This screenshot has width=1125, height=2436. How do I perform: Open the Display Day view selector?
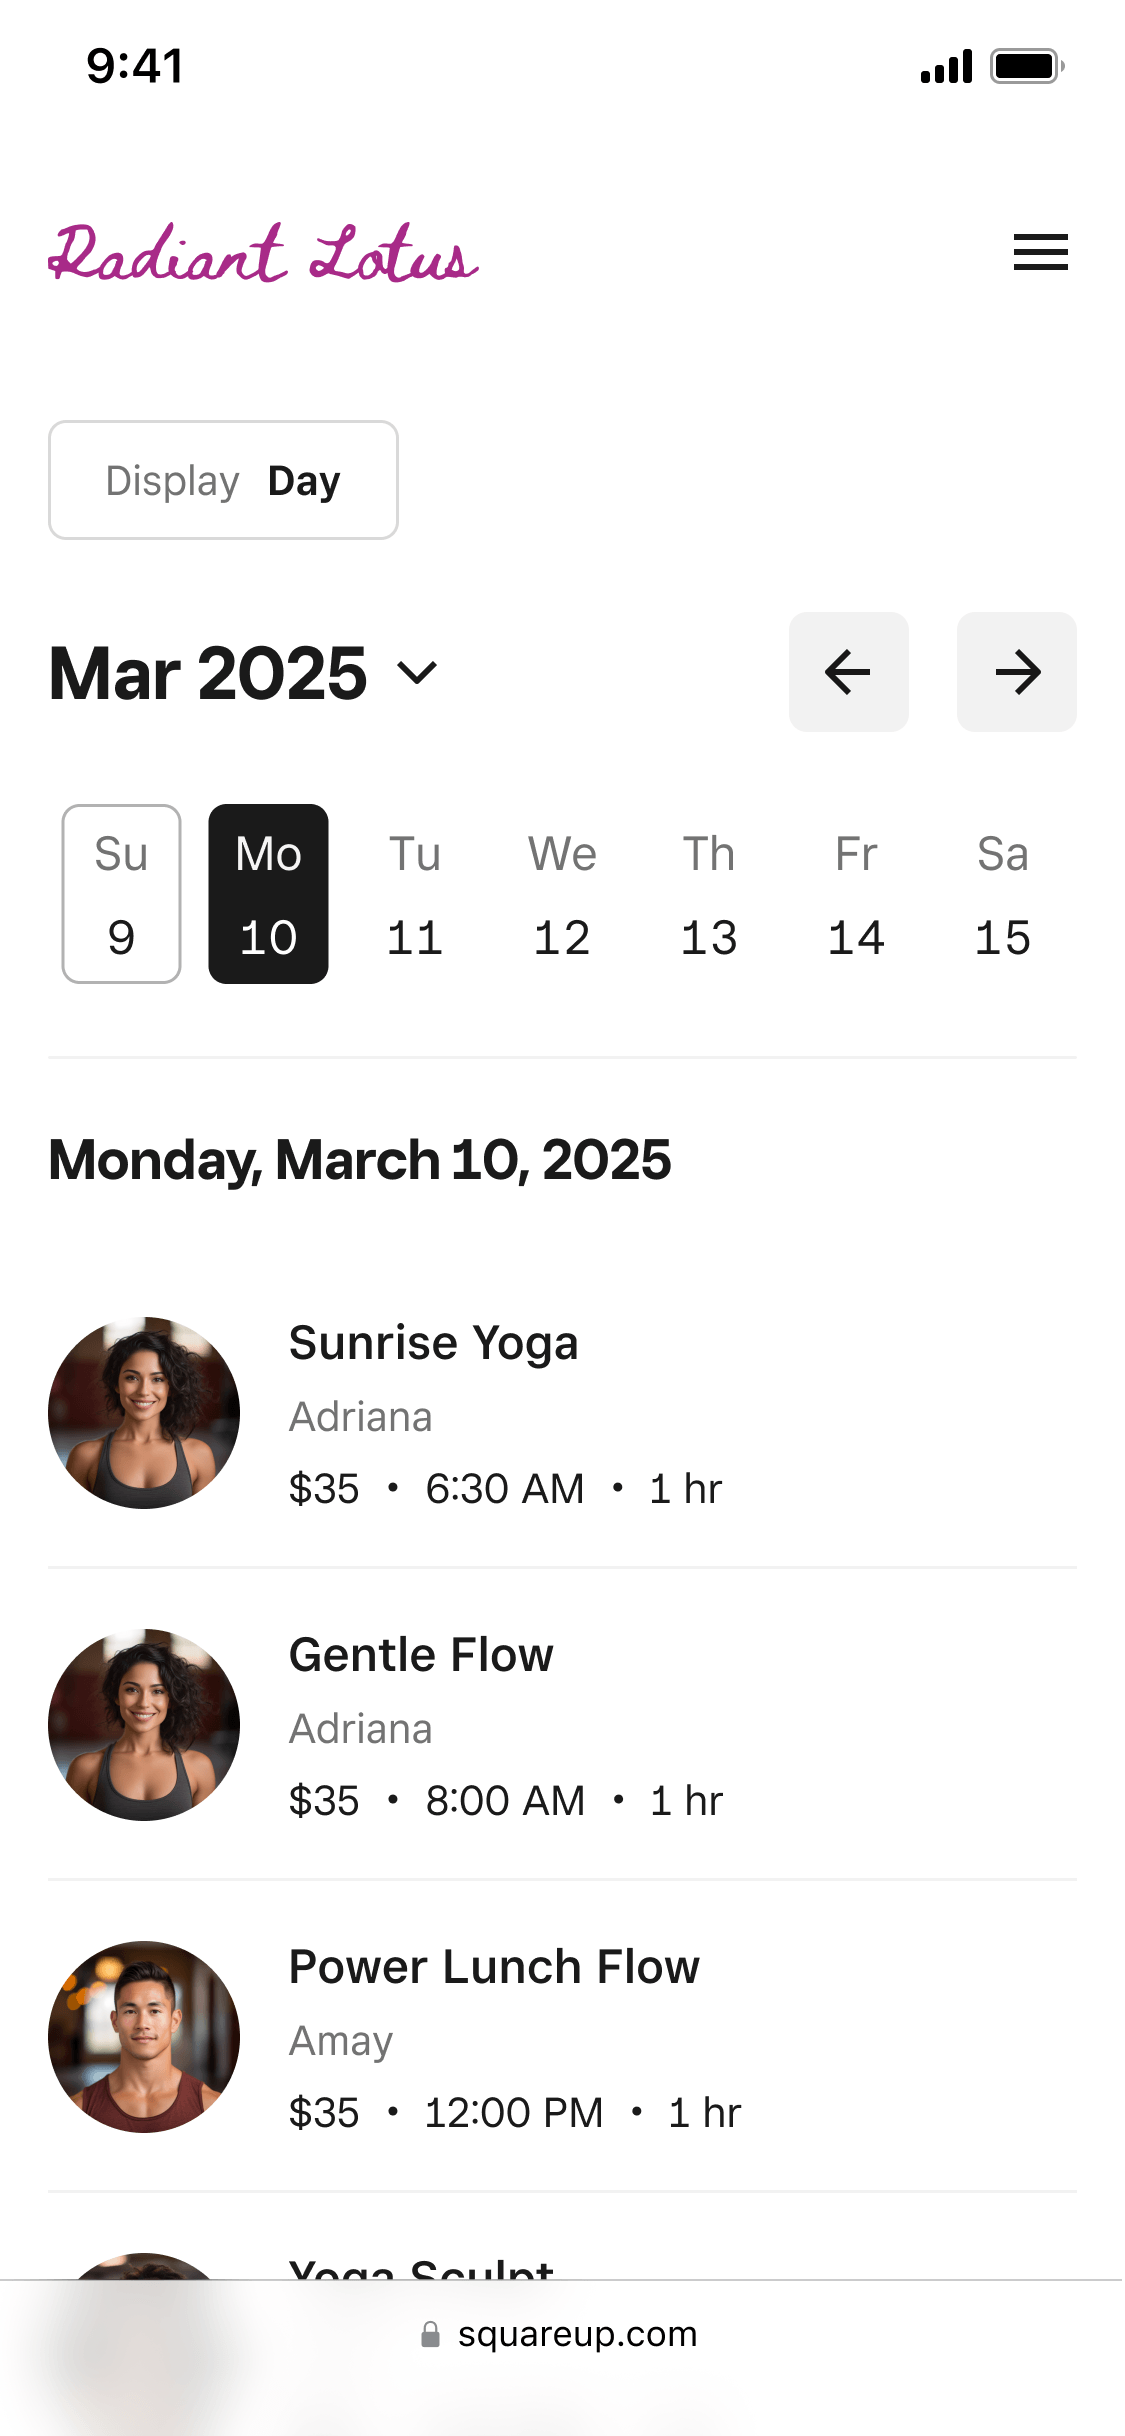click(223, 480)
